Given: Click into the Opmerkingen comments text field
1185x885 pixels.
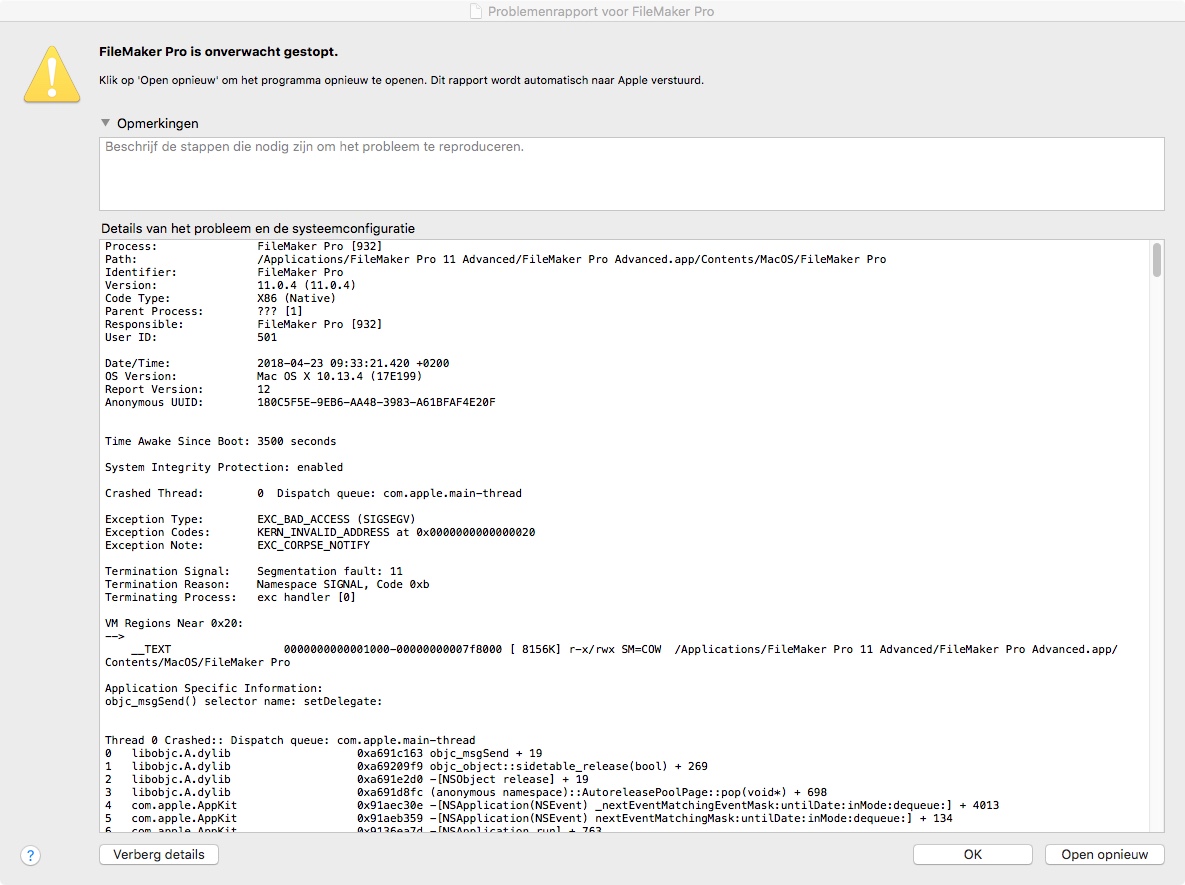Looking at the screenshot, I should [631, 174].
